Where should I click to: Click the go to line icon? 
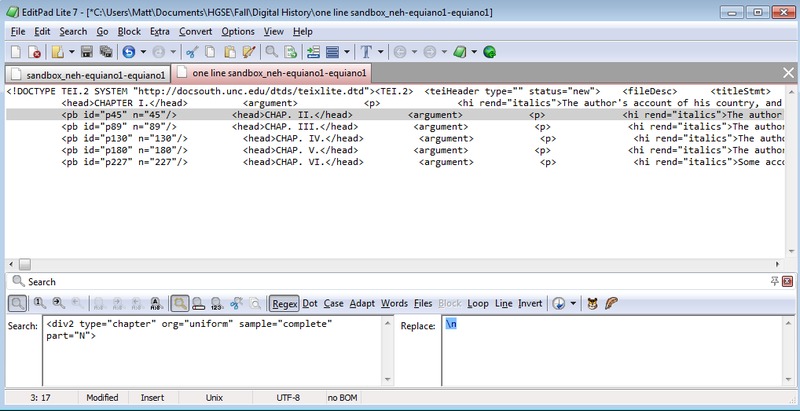click(x=290, y=52)
